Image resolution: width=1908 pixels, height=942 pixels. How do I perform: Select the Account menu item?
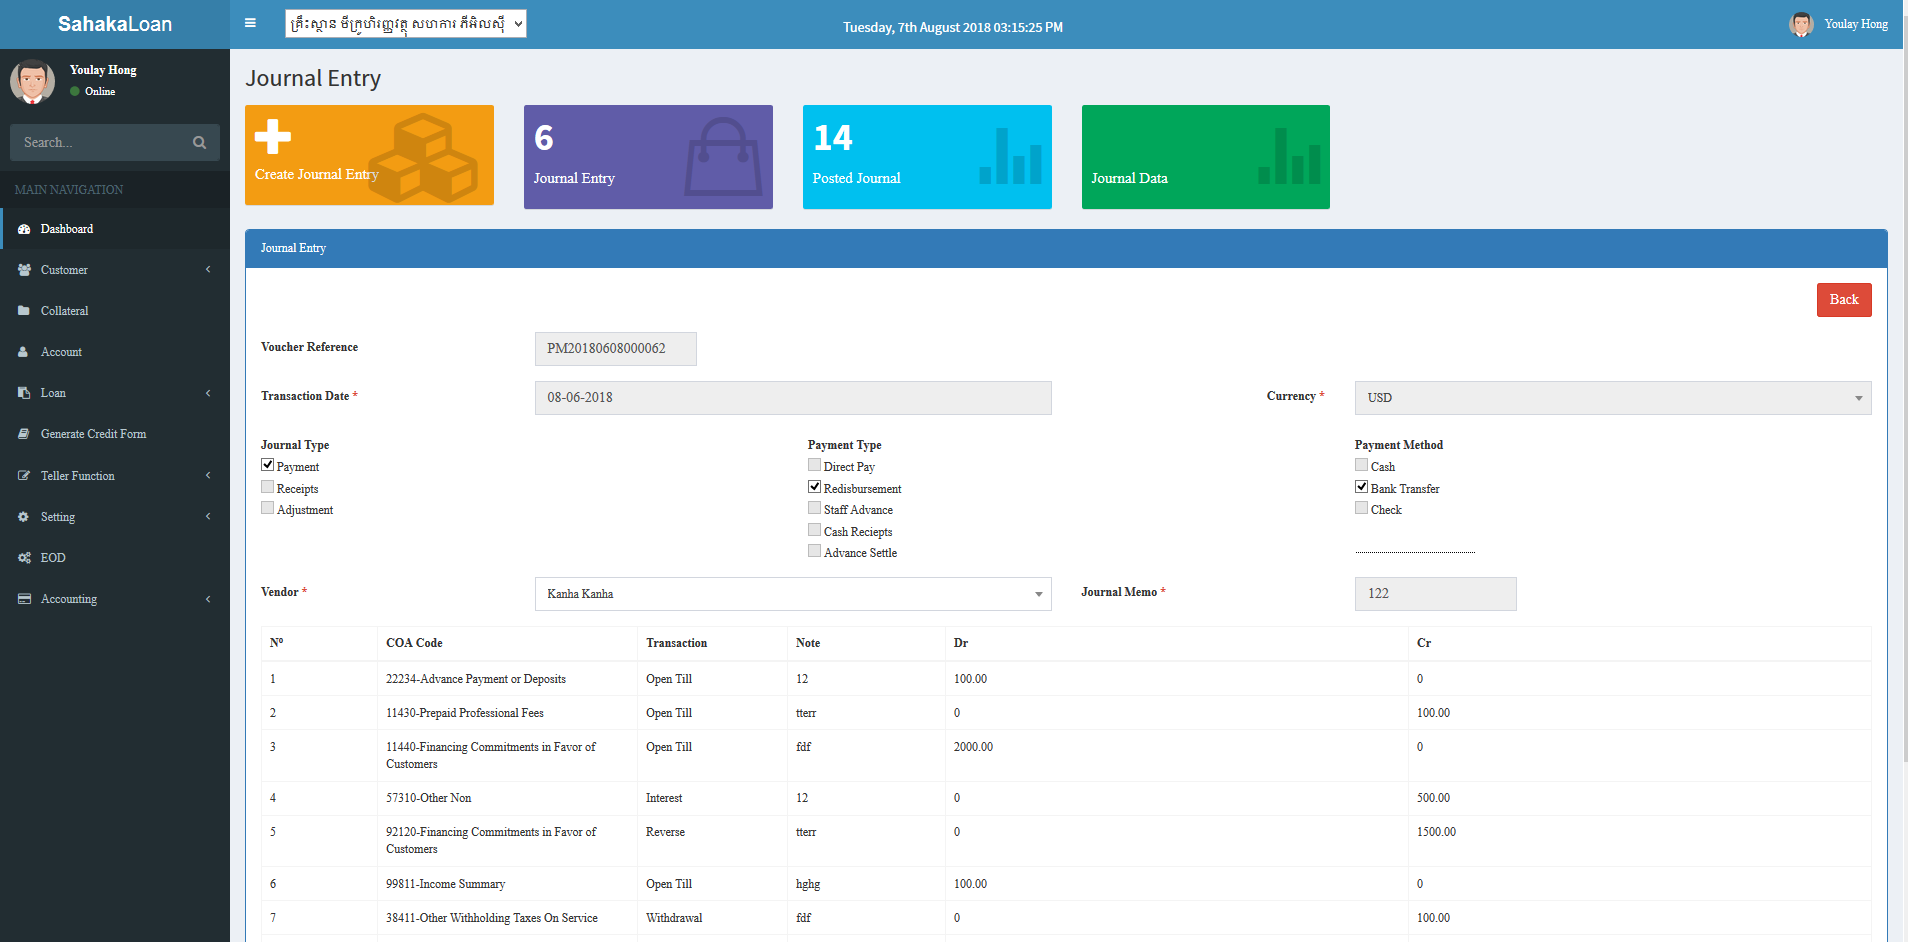click(61, 352)
